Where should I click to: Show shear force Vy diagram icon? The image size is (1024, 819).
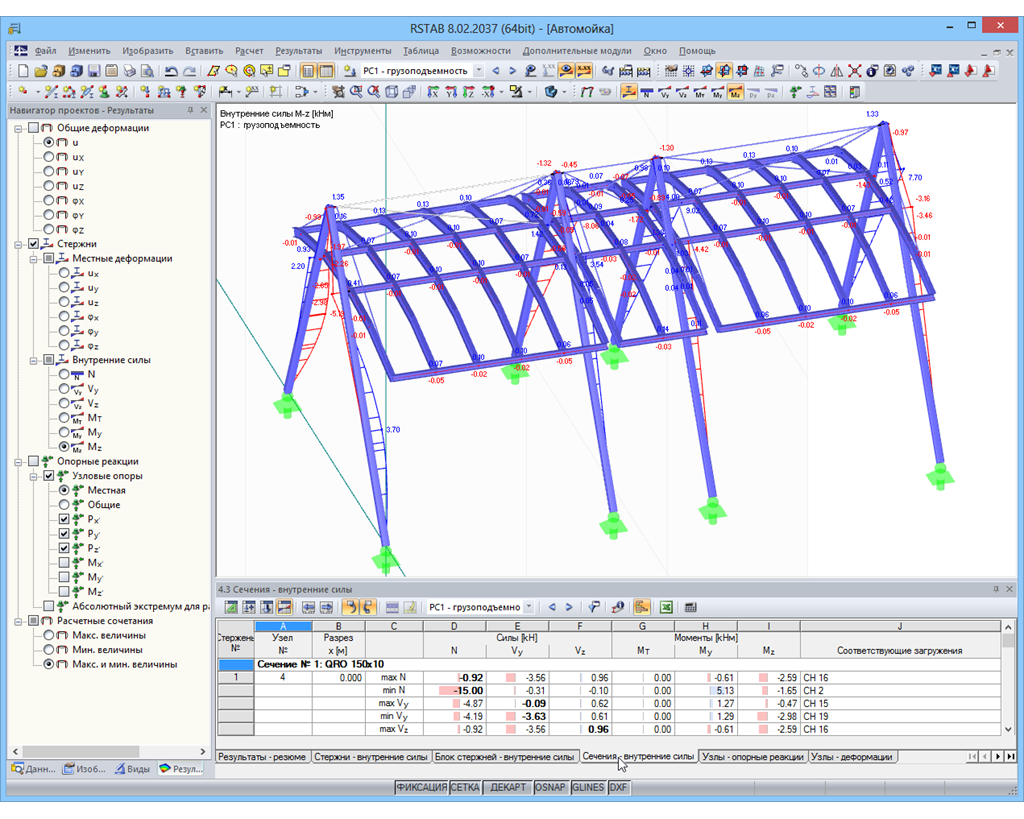click(665, 92)
